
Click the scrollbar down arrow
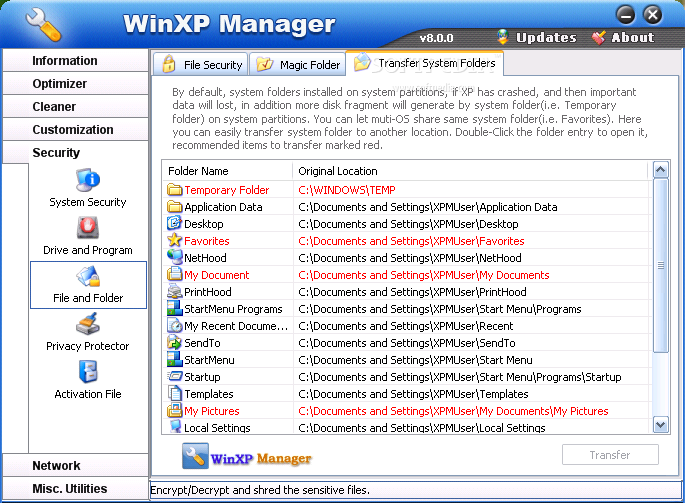661,424
